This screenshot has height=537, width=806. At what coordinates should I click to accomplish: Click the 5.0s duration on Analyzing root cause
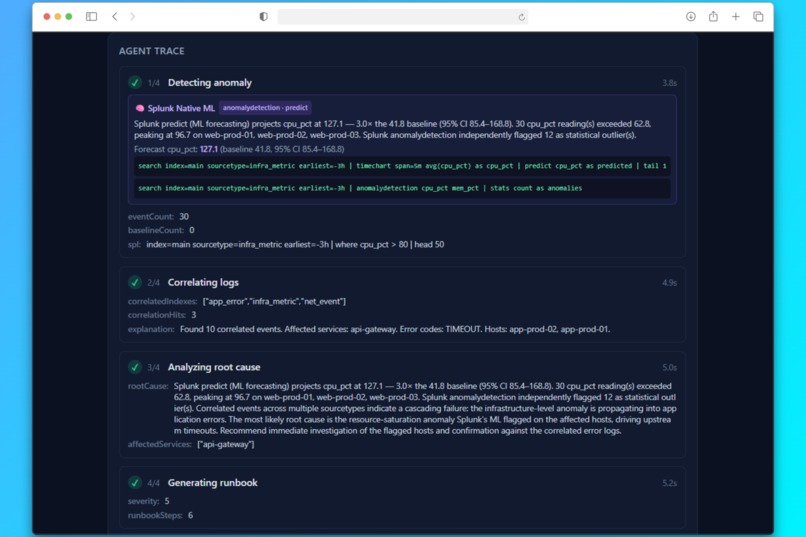(669, 367)
